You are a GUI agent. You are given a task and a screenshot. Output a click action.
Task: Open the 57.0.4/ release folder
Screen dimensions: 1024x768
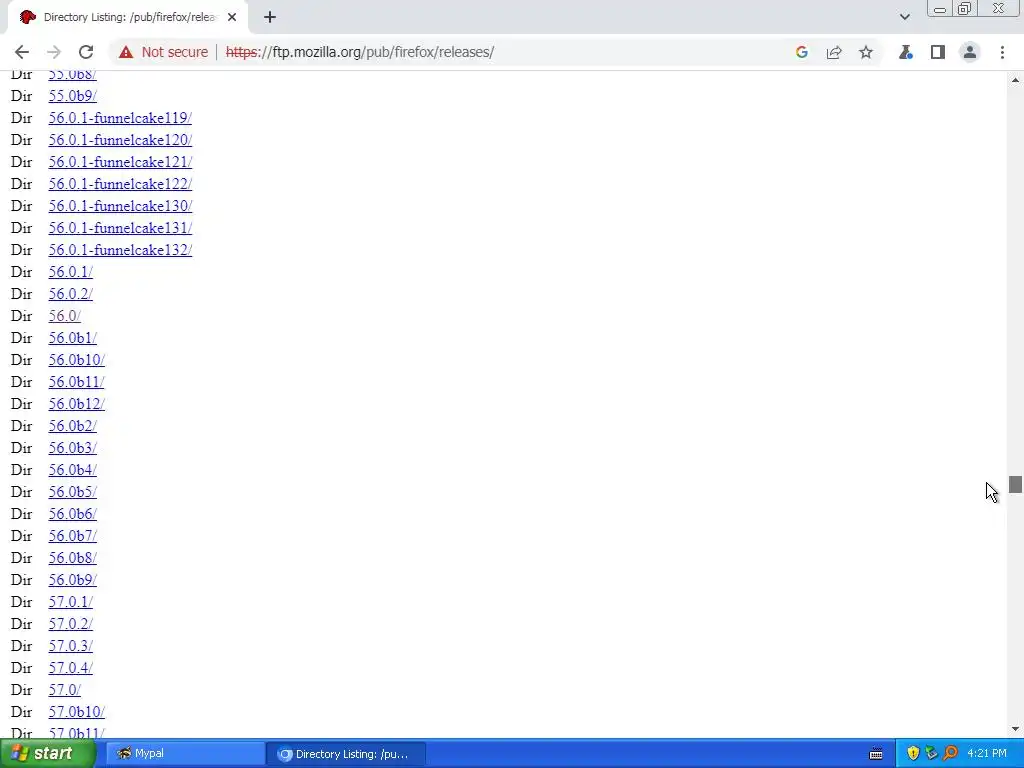(x=71, y=667)
